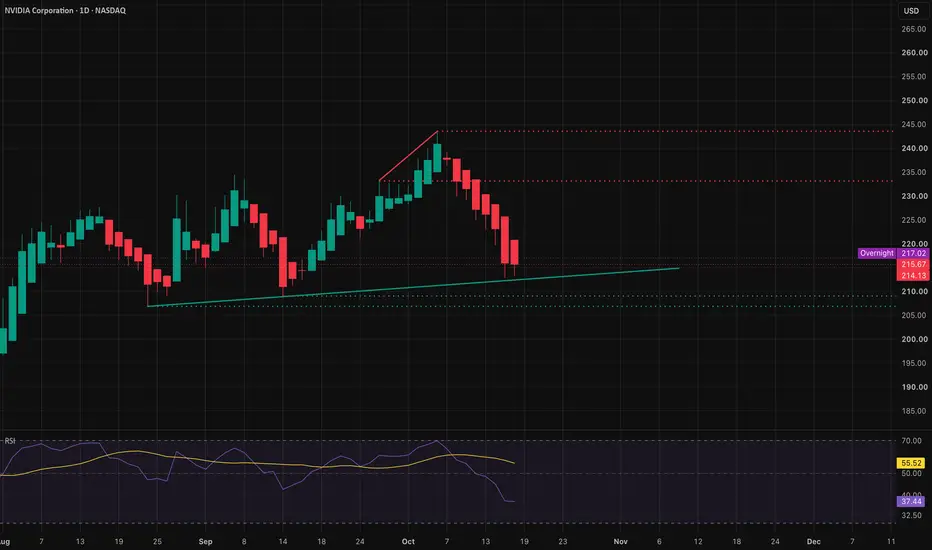Click the 70.00 RSI scale label
The width and height of the screenshot is (932, 550).
pyautogui.click(x=911, y=441)
